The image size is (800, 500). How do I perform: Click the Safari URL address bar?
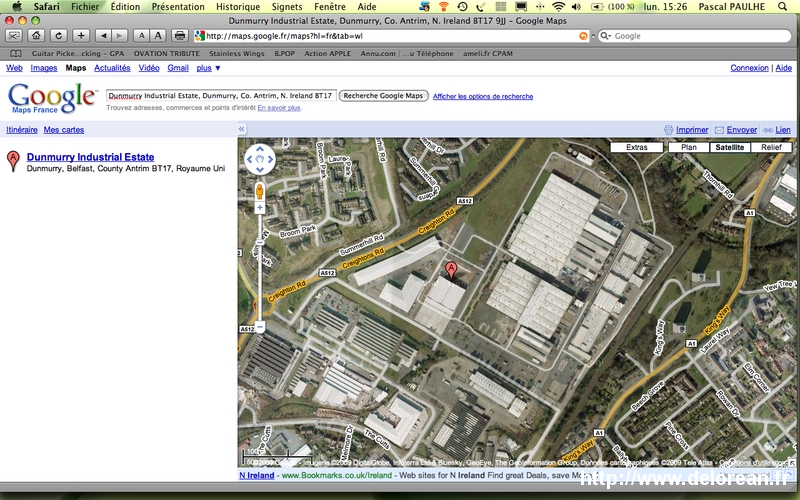pyautogui.click(x=391, y=36)
